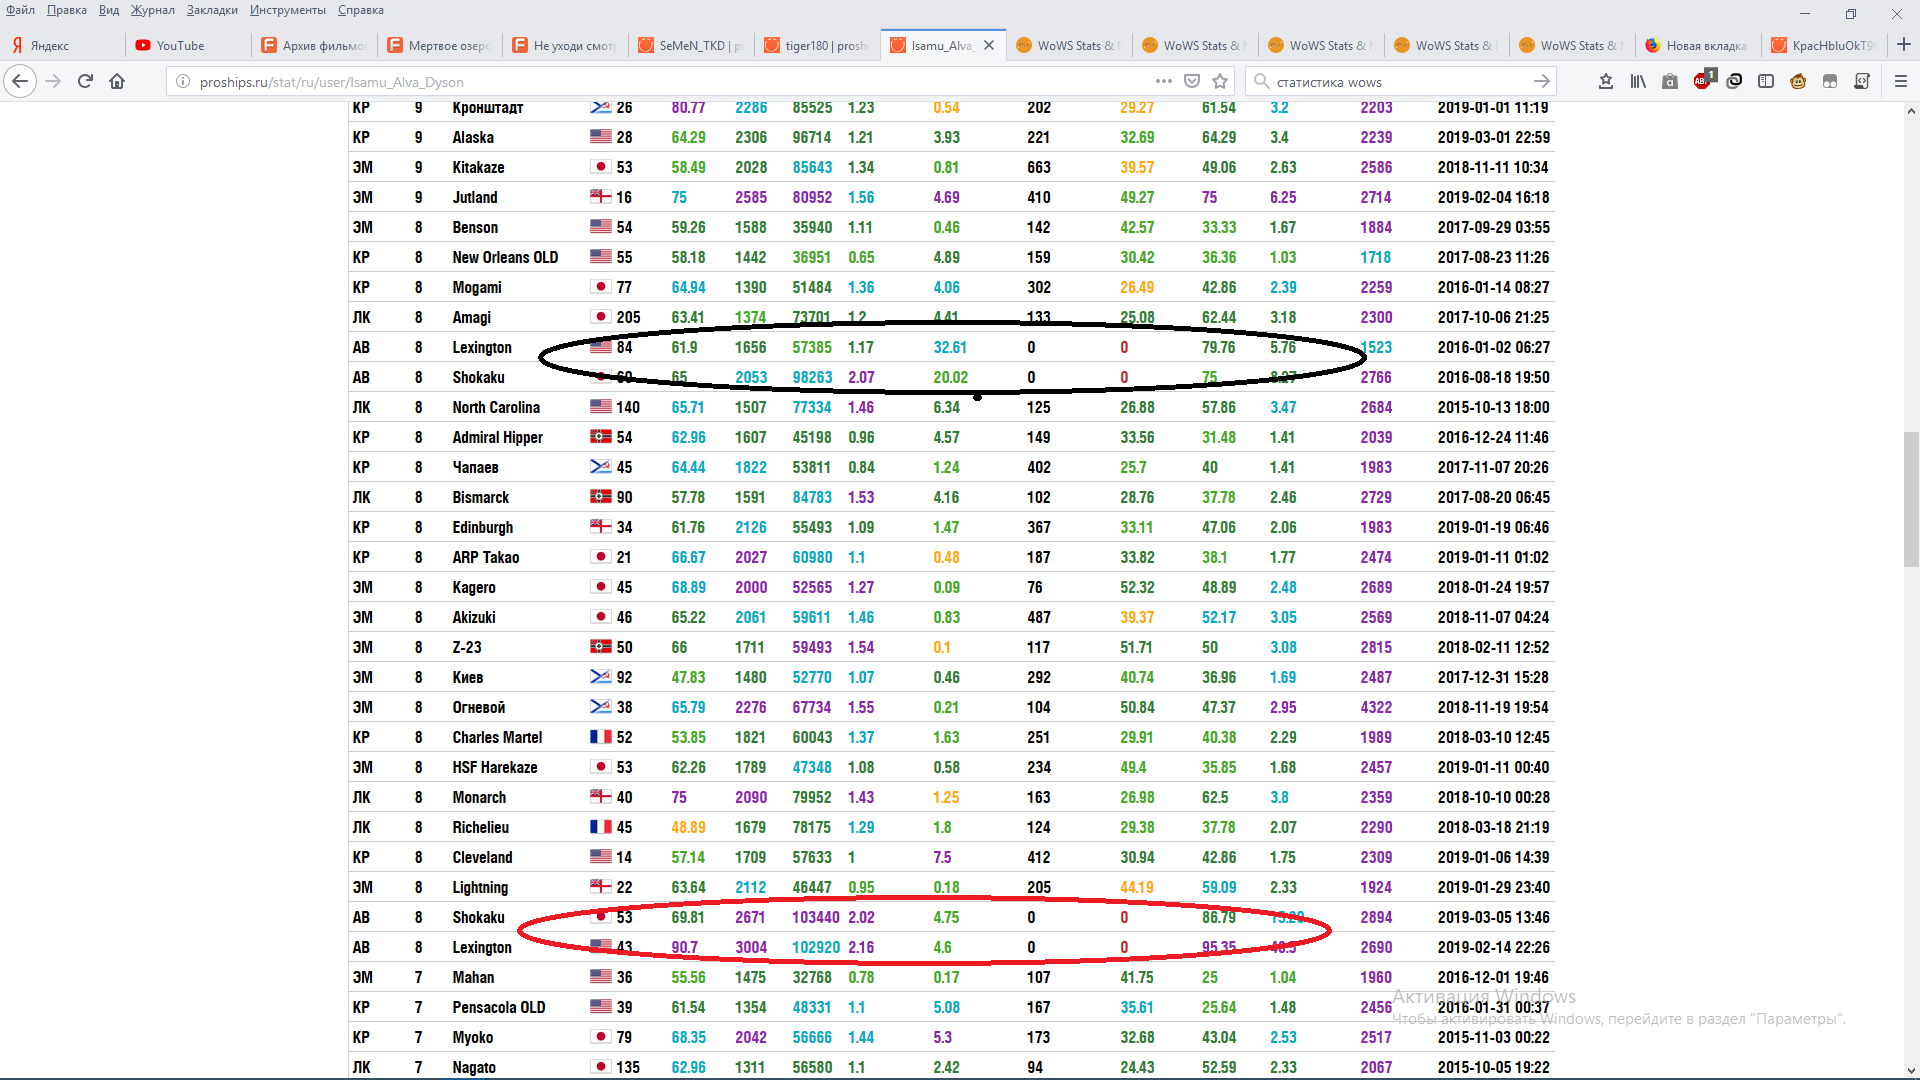
Task: Click the Monarch date 2018-10-10 00:28
Action: 1493,797
